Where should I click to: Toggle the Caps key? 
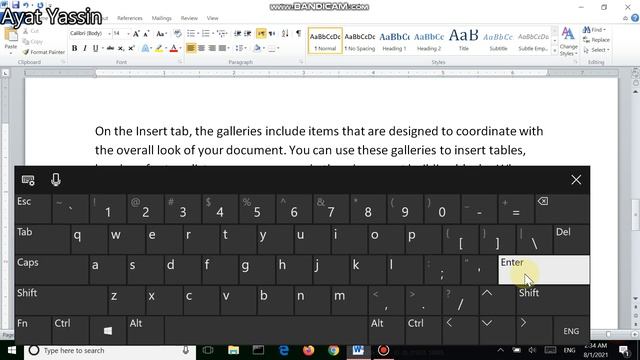click(x=51, y=269)
